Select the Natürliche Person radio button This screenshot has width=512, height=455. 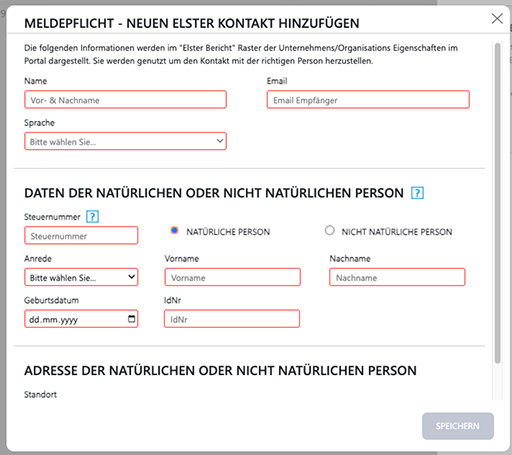[174, 230]
